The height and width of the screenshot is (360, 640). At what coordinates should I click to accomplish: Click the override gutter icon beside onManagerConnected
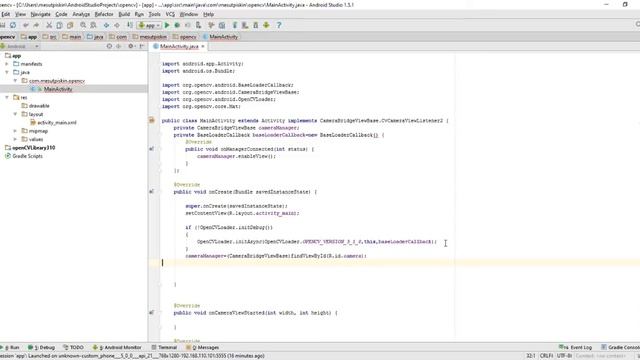coord(151,149)
